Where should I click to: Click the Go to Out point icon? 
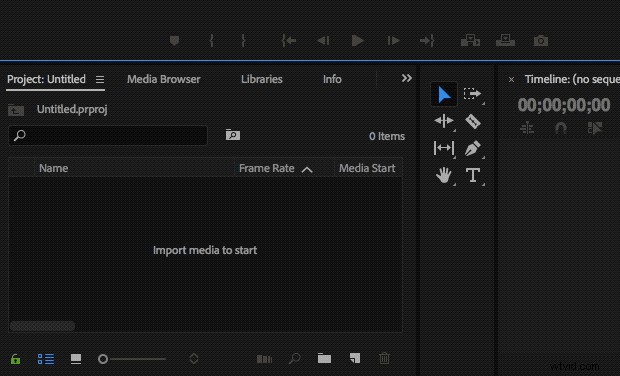(427, 40)
